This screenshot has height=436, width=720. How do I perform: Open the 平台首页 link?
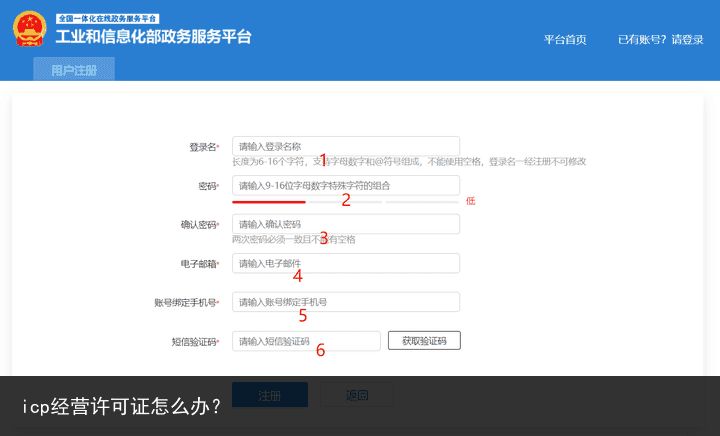click(565, 39)
